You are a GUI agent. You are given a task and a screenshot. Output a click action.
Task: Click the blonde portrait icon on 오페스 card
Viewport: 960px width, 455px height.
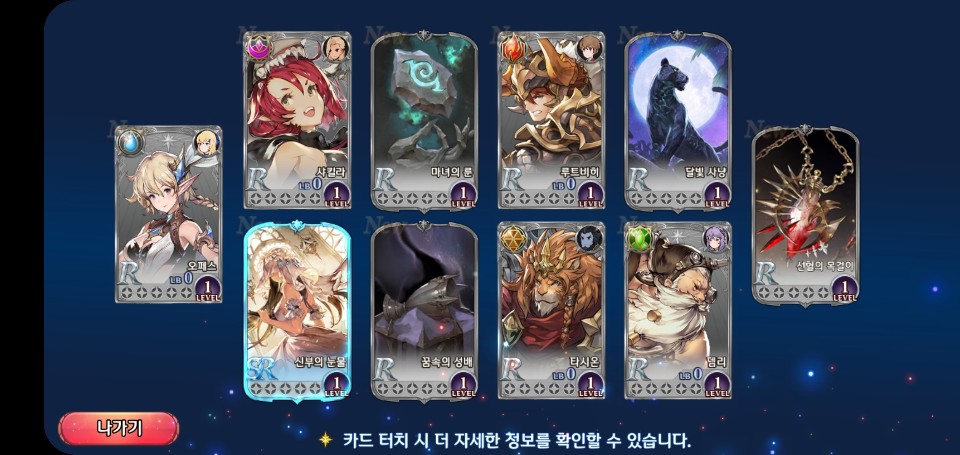click(x=206, y=143)
